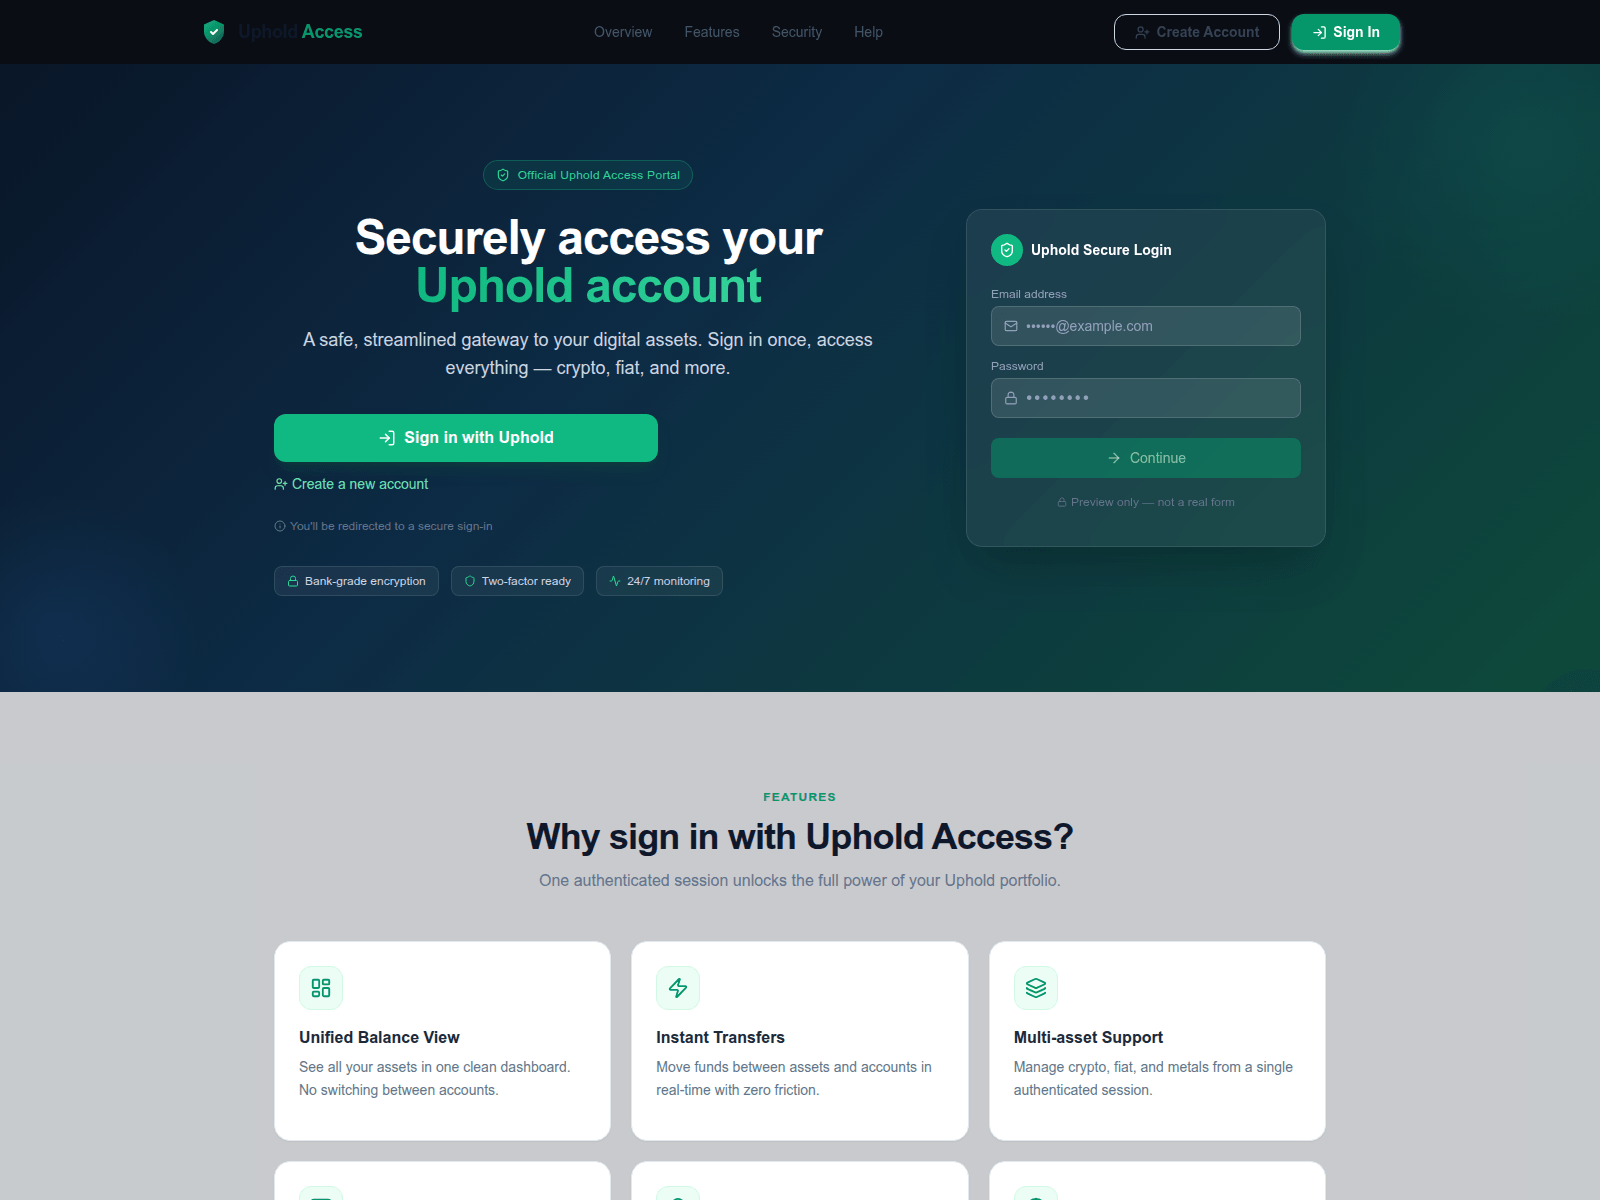
Task: Click the Uphold shield logo in header
Action: click(x=214, y=32)
